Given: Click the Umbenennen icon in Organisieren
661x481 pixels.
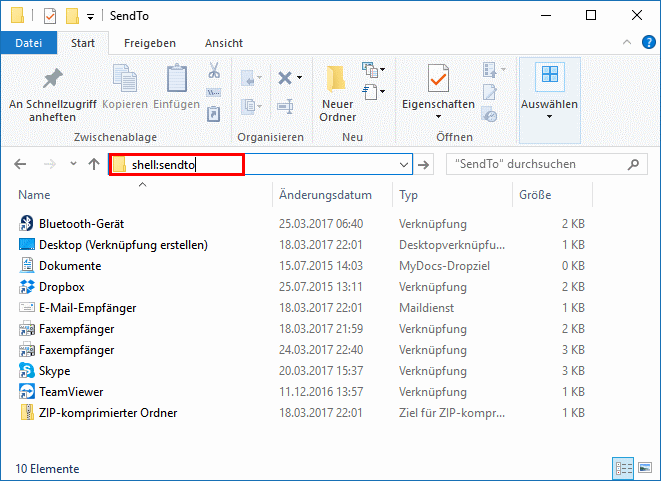Looking at the screenshot, I should (x=285, y=106).
